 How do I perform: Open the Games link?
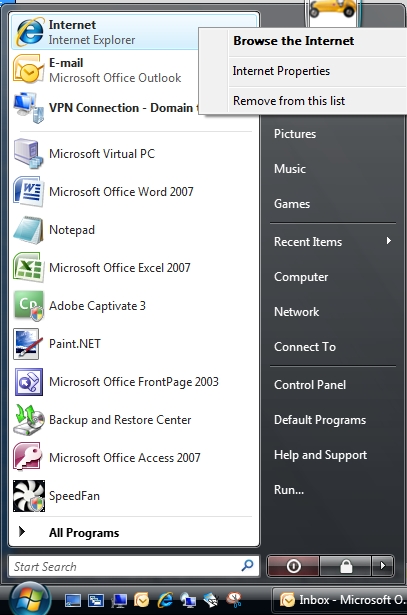point(292,204)
